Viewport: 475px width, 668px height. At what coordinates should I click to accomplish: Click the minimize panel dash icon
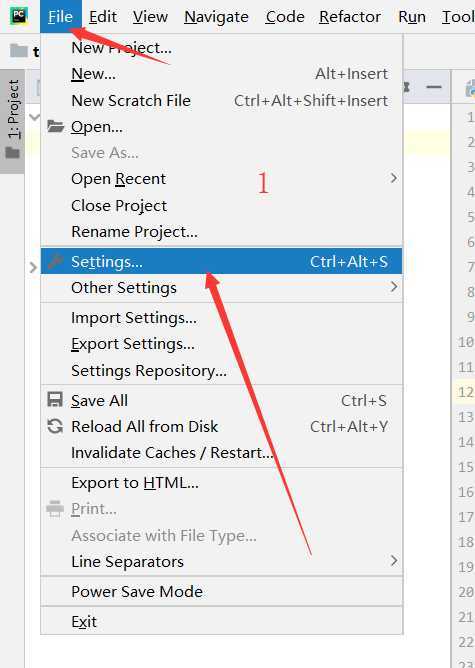tap(434, 87)
